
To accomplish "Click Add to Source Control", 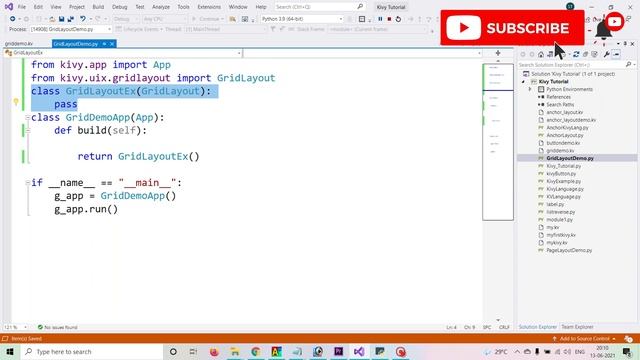I will [x=584, y=339].
